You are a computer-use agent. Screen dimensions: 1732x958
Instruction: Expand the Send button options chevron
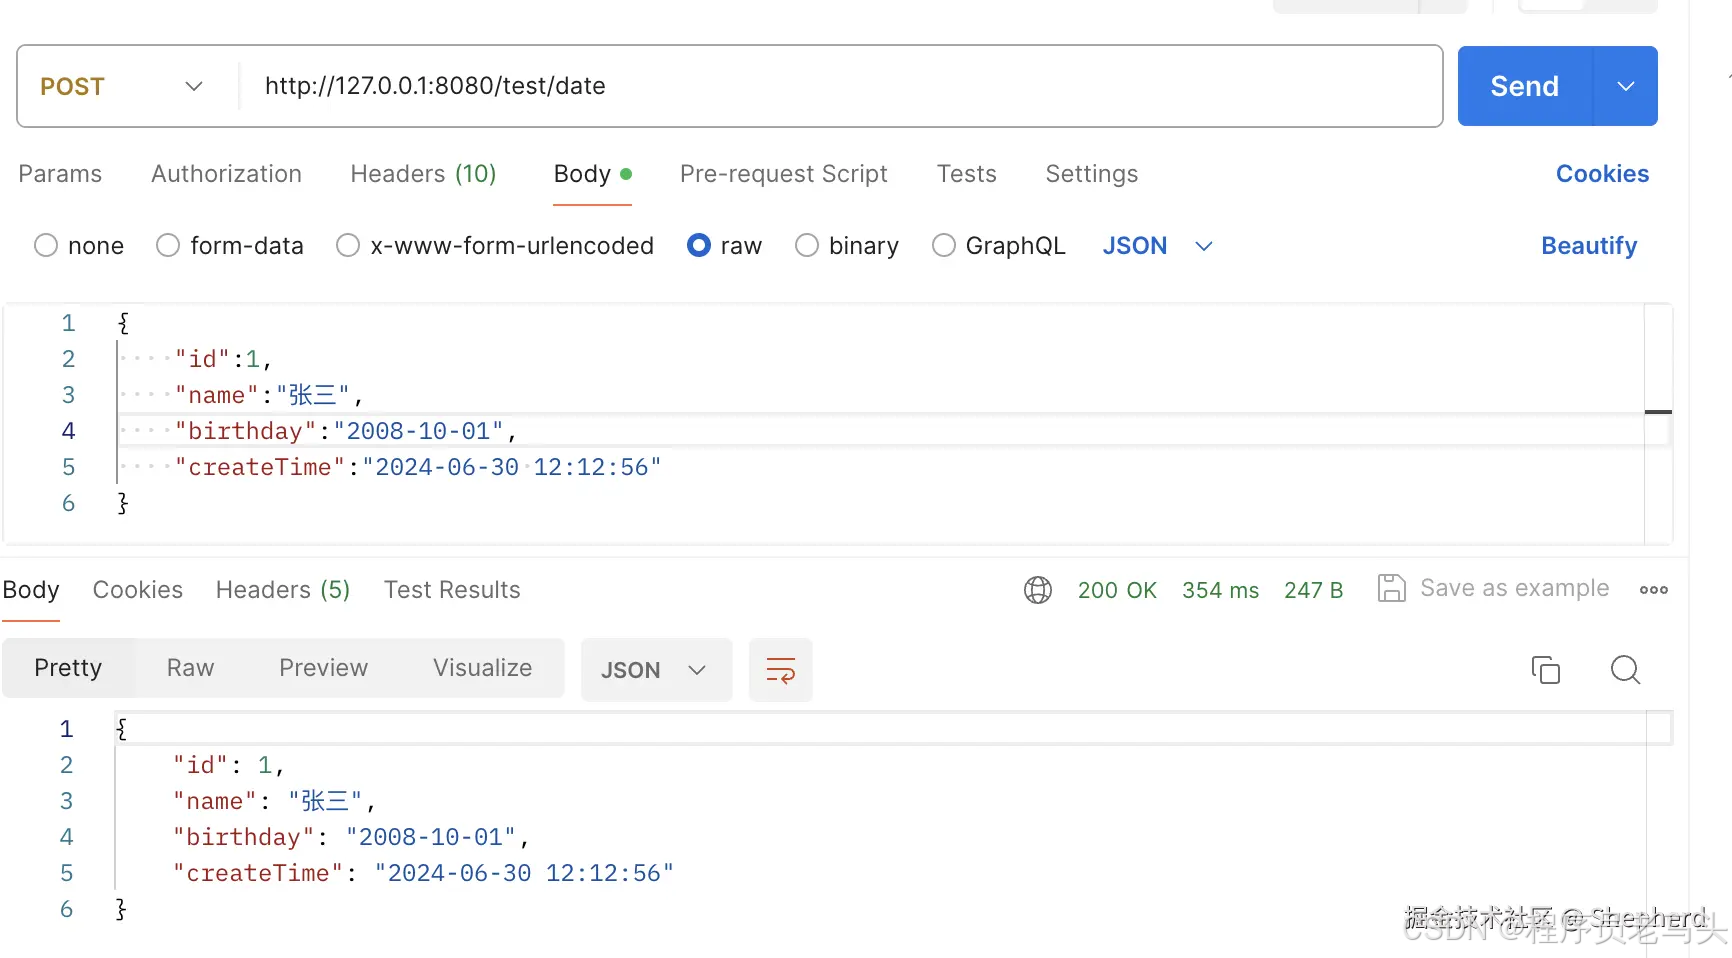[1625, 86]
